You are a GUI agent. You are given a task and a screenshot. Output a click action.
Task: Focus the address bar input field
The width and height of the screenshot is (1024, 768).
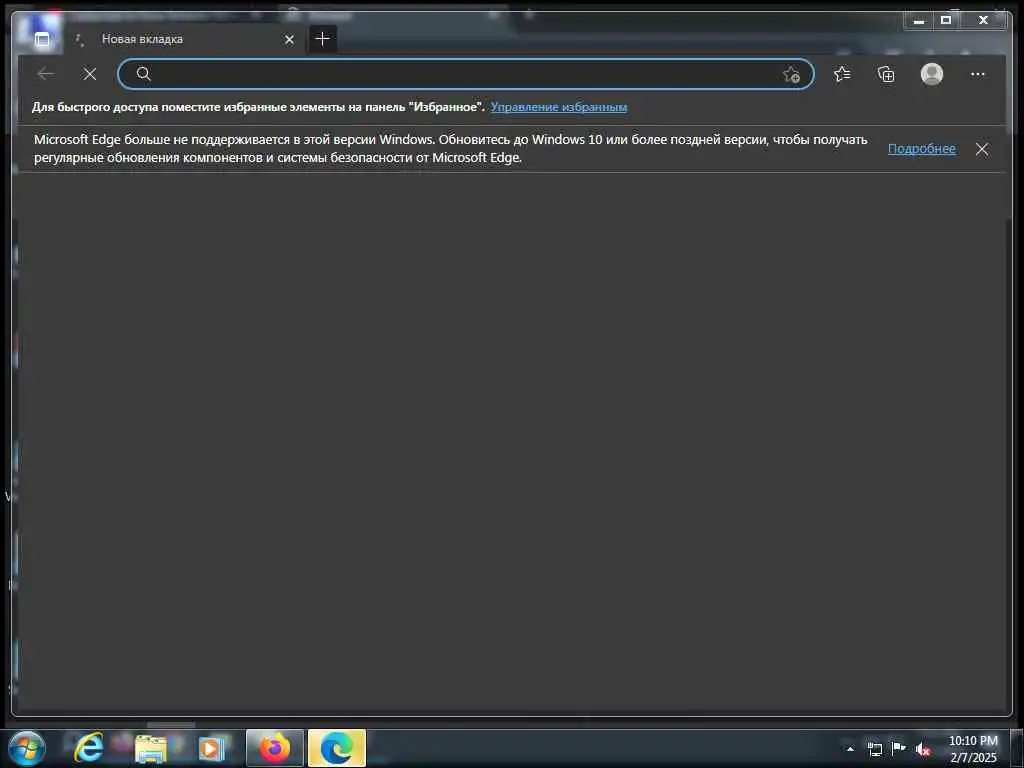tap(465, 74)
